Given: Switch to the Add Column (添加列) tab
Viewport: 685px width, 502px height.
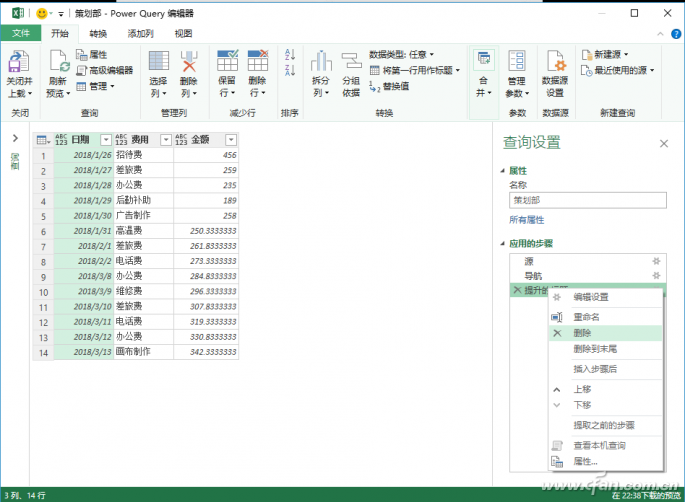Looking at the screenshot, I should (140, 34).
